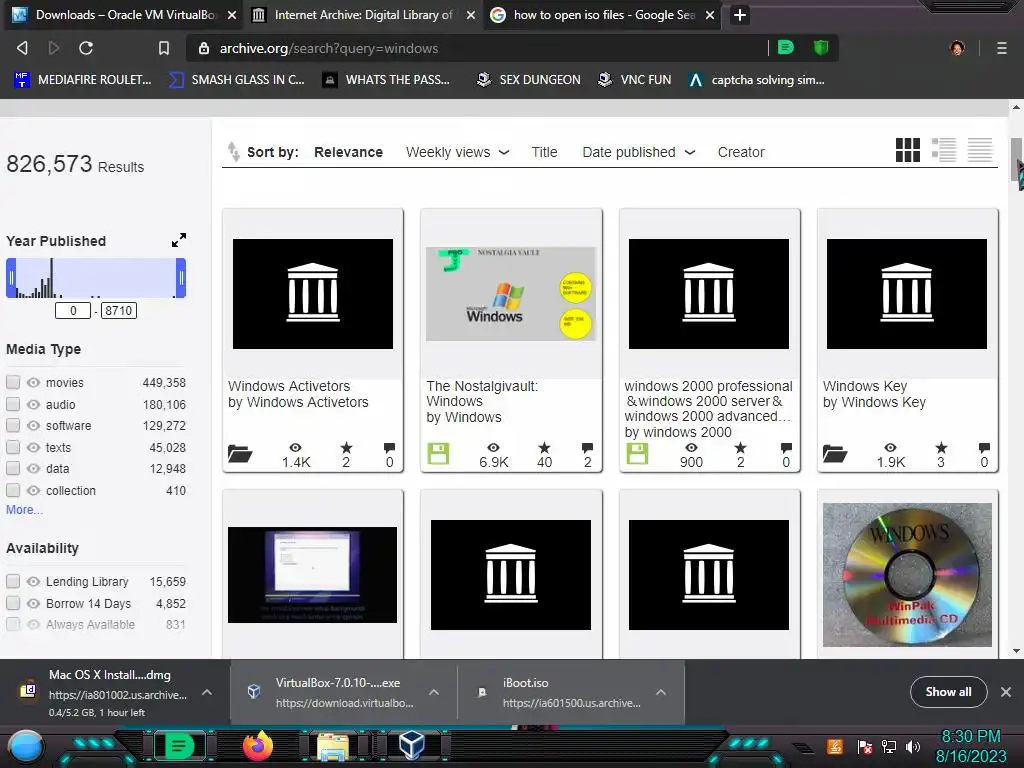The height and width of the screenshot is (768, 1024).
Task: Bookmark this page with the bookmark icon
Action: (164, 48)
